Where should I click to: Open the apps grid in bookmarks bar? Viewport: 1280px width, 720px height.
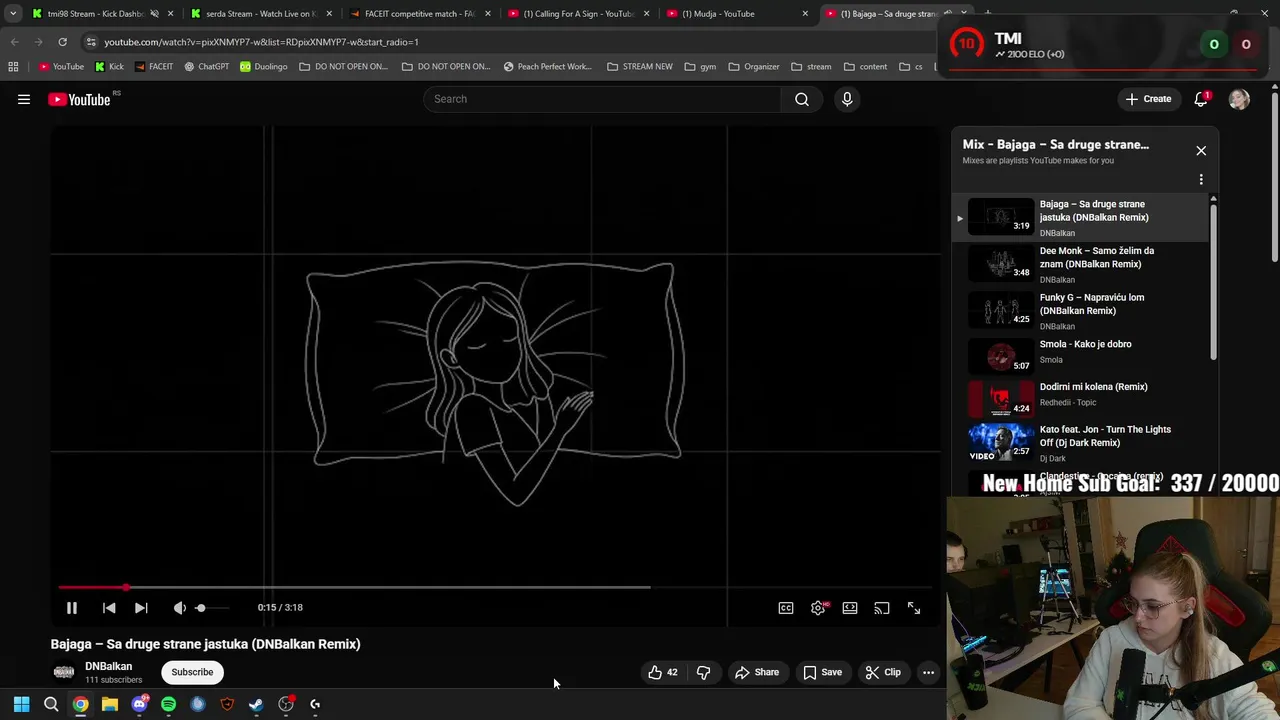tap(13, 67)
